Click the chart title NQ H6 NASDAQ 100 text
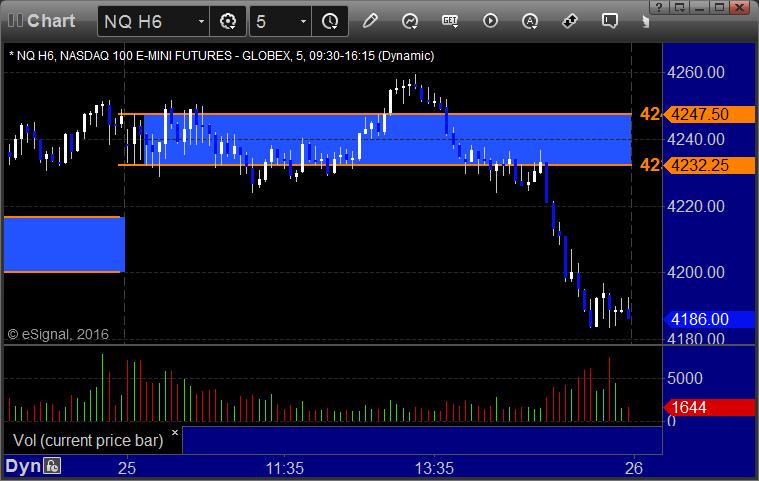759x481 pixels. [x=222, y=56]
